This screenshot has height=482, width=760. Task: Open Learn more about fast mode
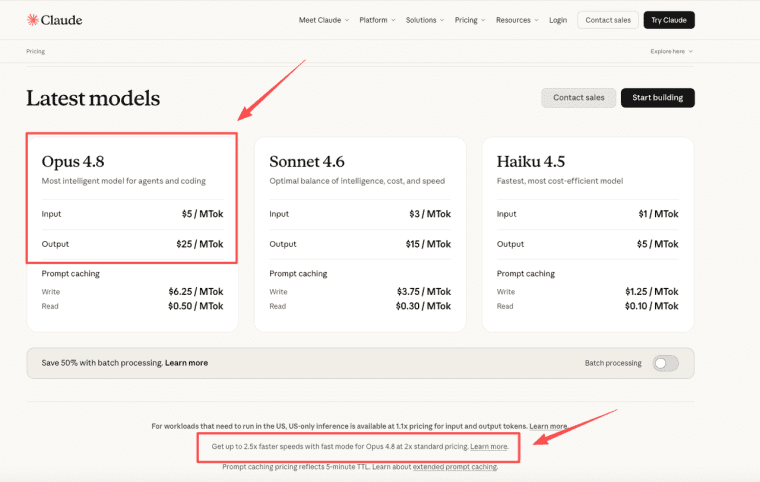pos(489,446)
